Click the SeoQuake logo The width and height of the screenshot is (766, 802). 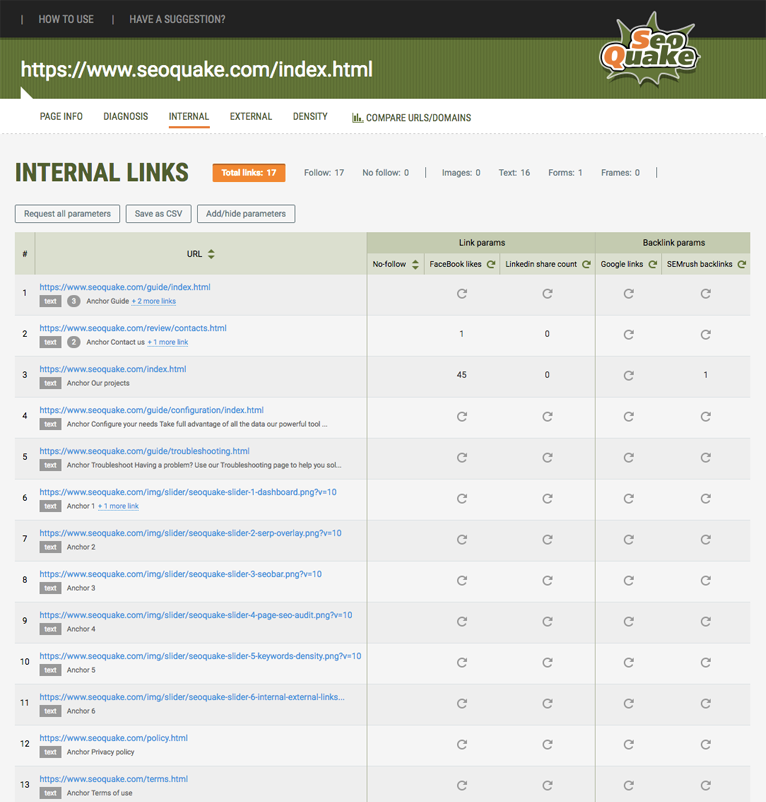(649, 50)
